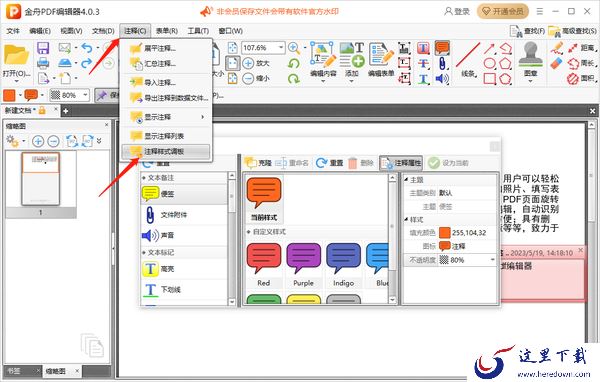This screenshot has height=382, width=600.
Task: Open the 工具(T) menu
Action: click(x=198, y=31)
